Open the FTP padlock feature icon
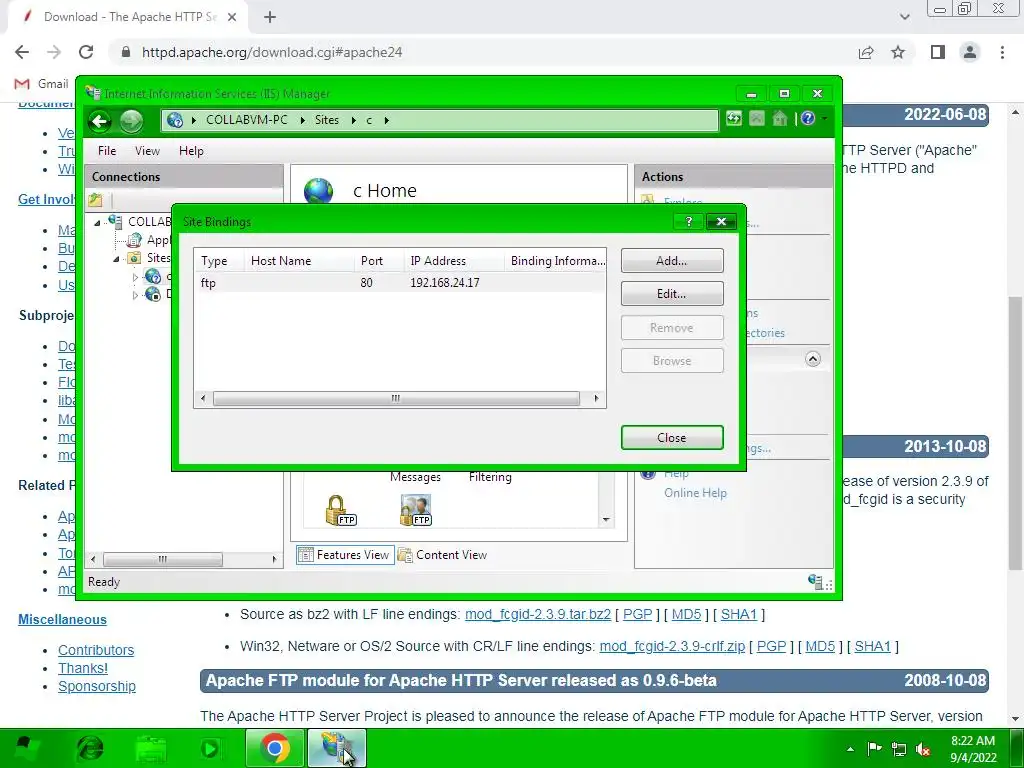The height and width of the screenshot is (768, 1024). pos(340,511)
